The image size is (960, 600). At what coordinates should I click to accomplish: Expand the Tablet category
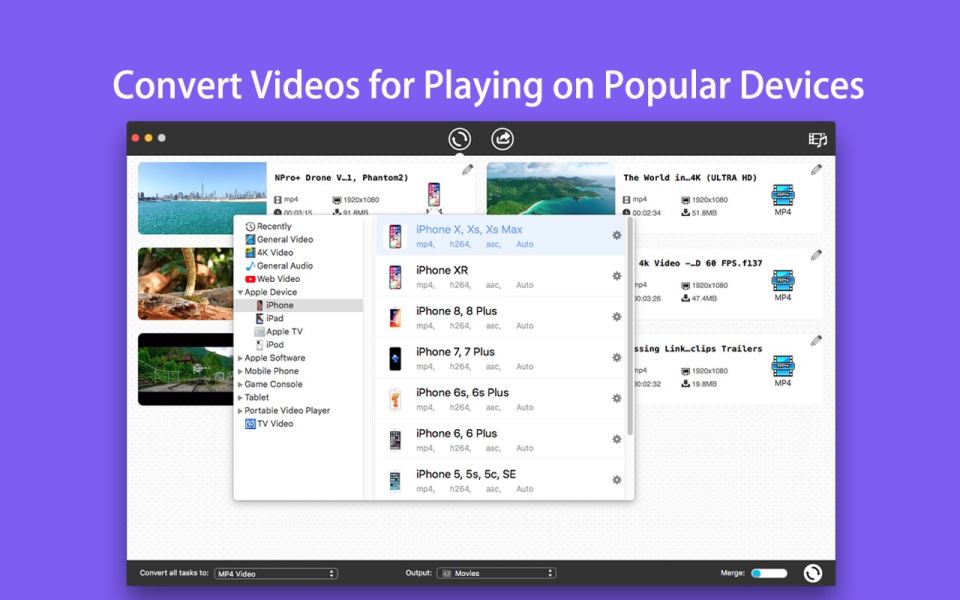pyautogui.click(x=240, y=398)
